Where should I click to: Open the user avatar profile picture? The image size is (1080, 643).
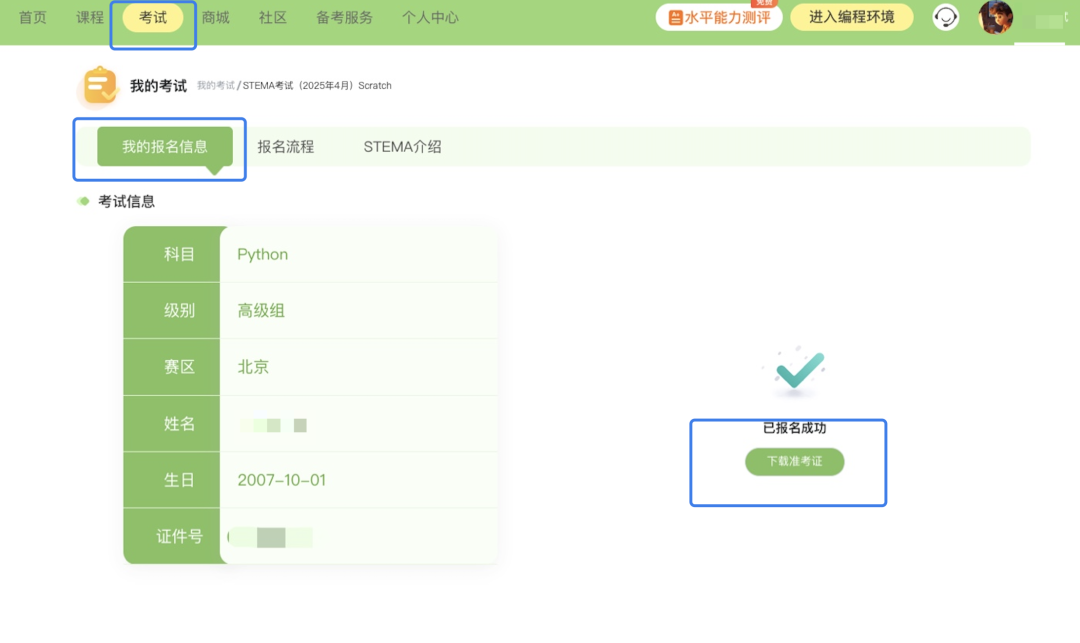[x=995, y=17]
